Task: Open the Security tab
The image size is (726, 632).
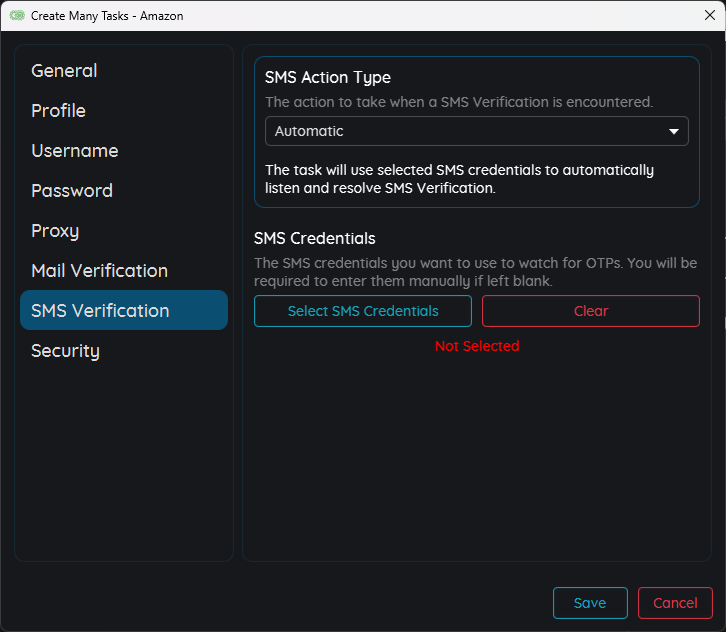Action: [65, 351]
